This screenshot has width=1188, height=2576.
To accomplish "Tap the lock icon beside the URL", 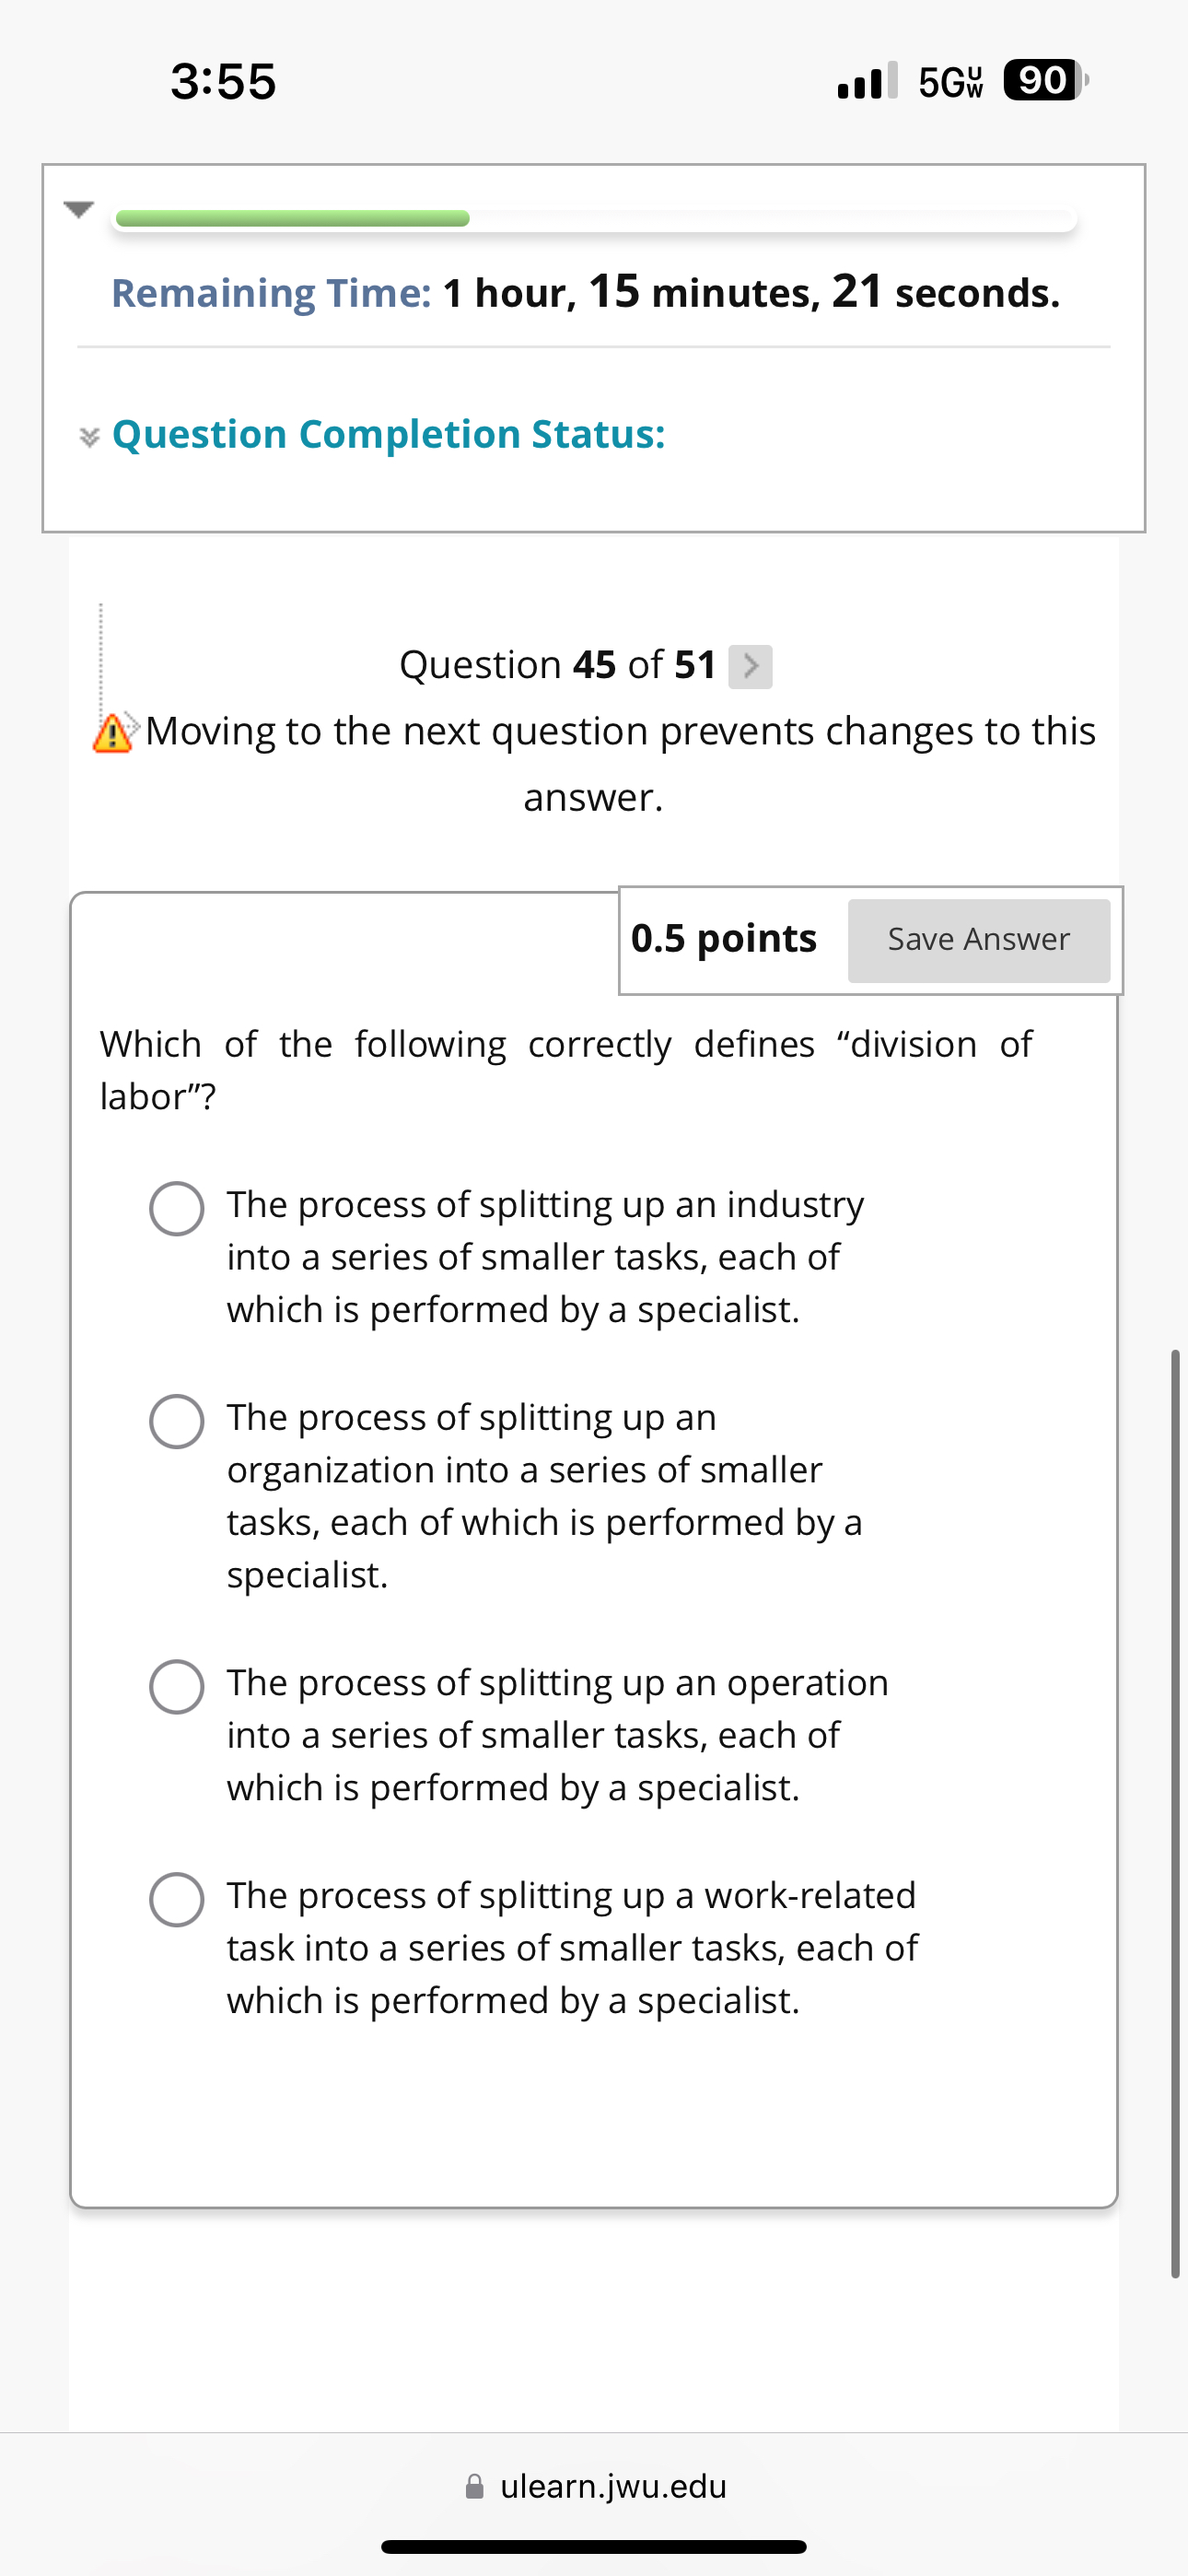I will pos(475,2486).
